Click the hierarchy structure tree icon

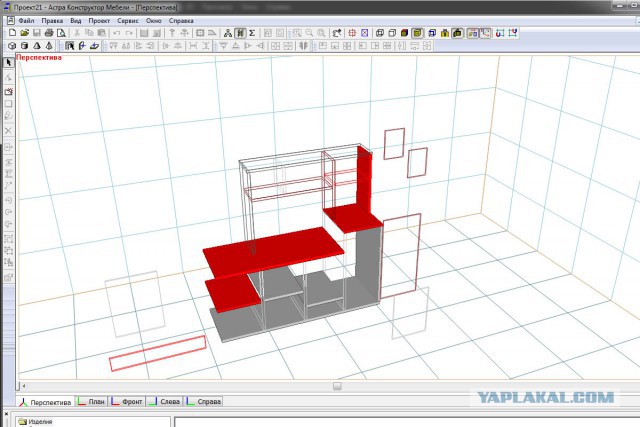(228, 33)
